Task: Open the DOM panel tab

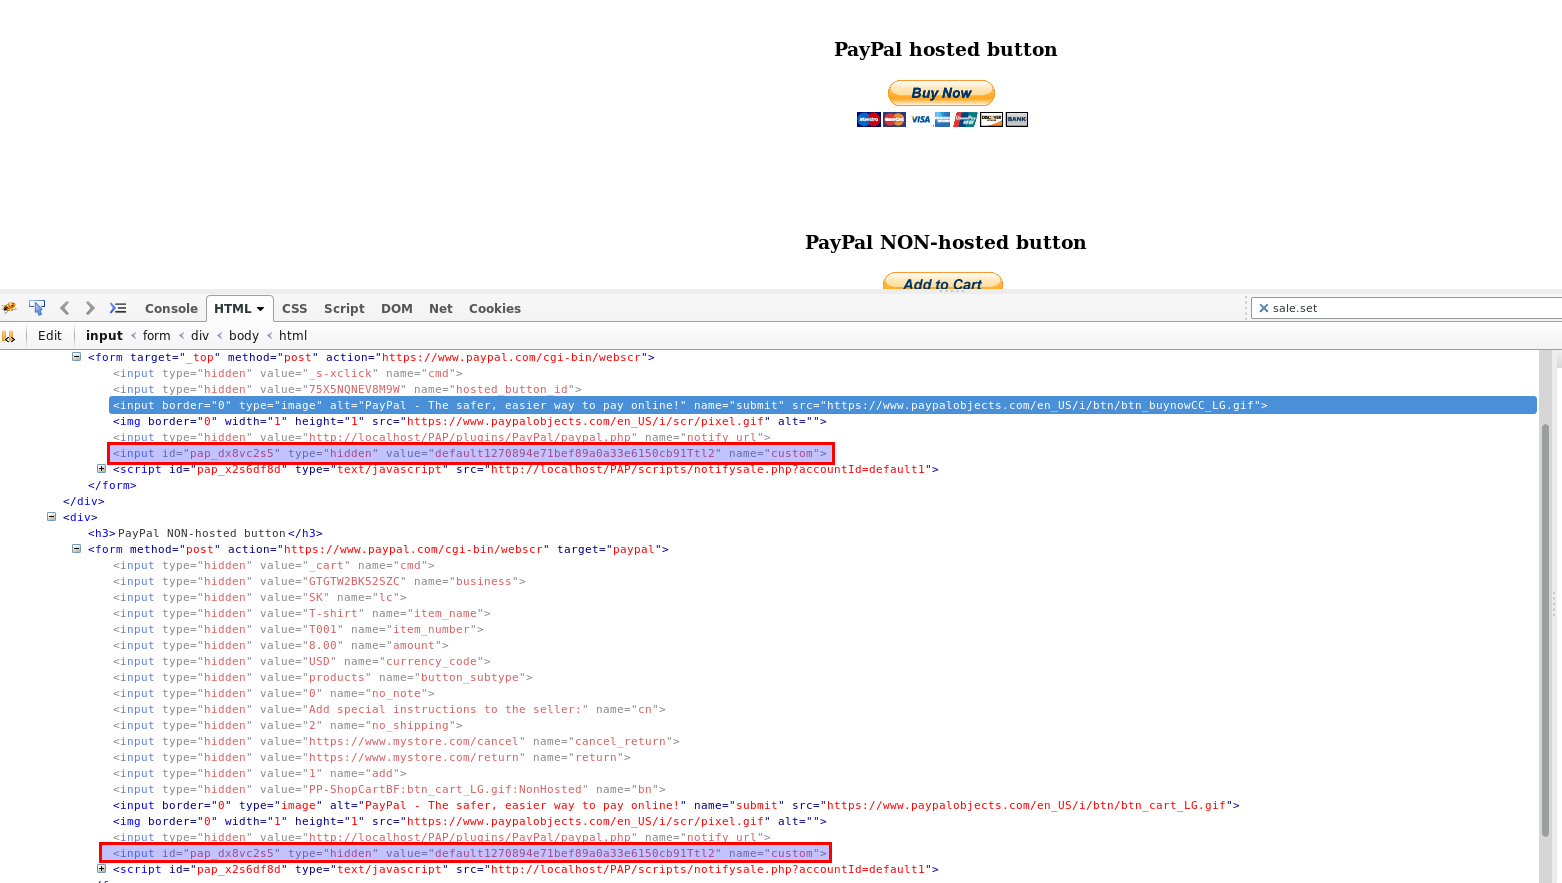Action: [x=397, y=308]
